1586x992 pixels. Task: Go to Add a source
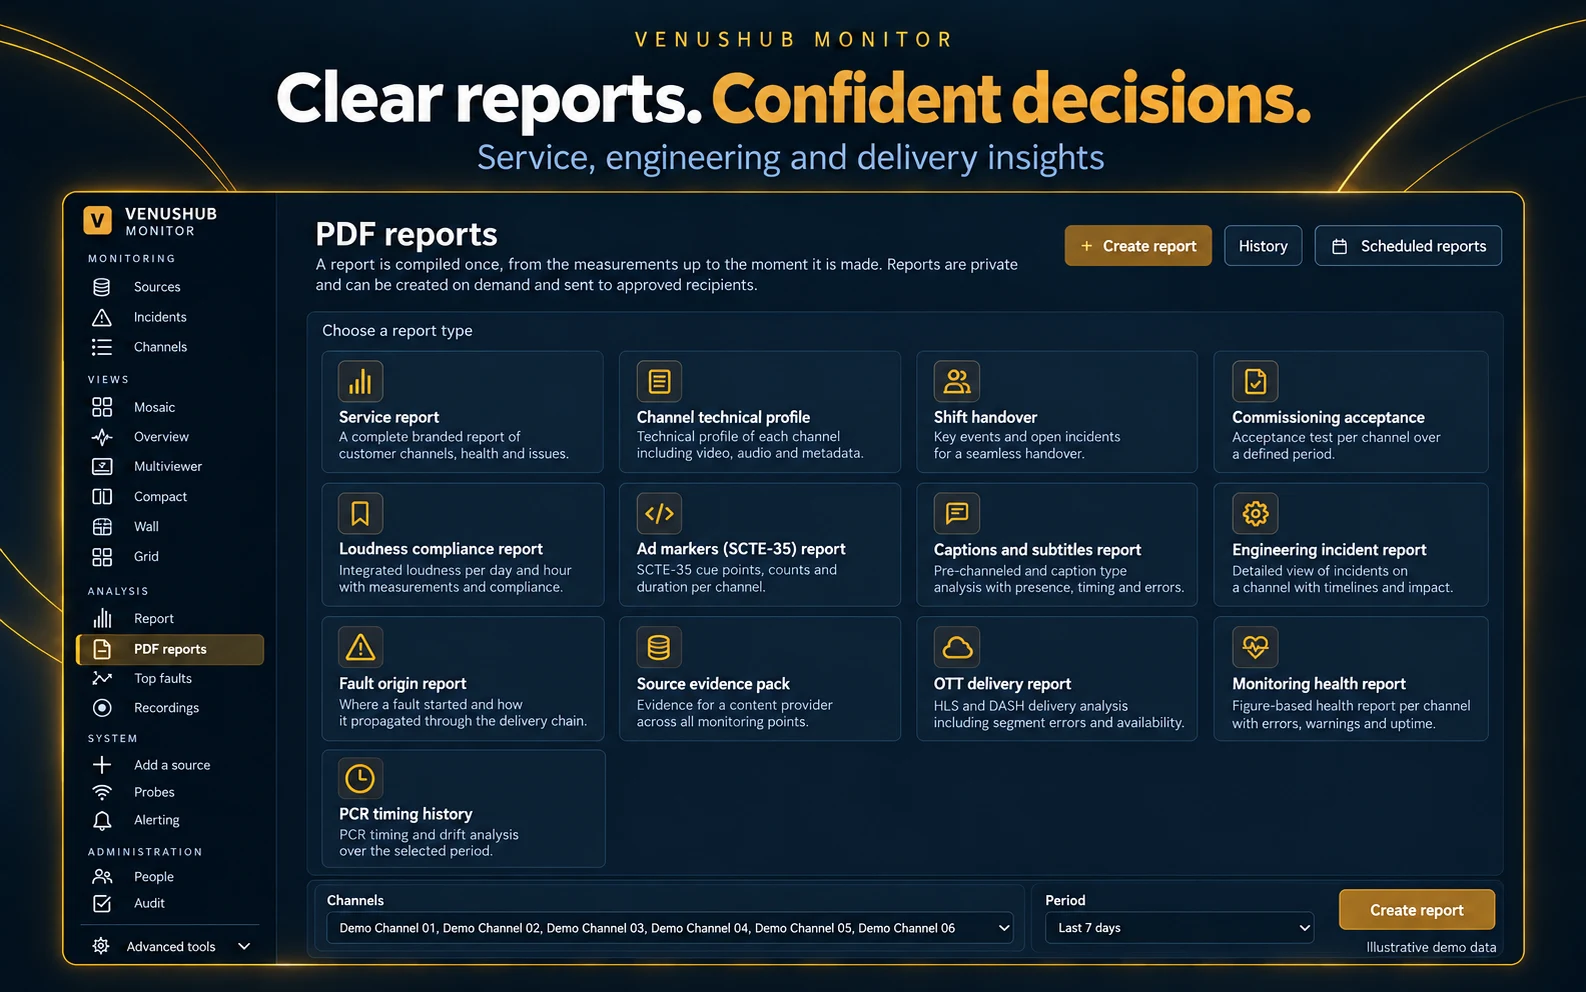tap(170, 765)
